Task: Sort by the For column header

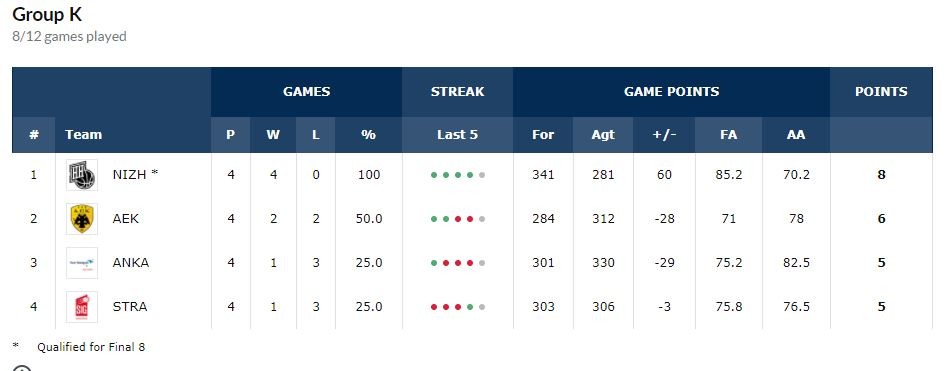Action: click(x=543, y=135)
